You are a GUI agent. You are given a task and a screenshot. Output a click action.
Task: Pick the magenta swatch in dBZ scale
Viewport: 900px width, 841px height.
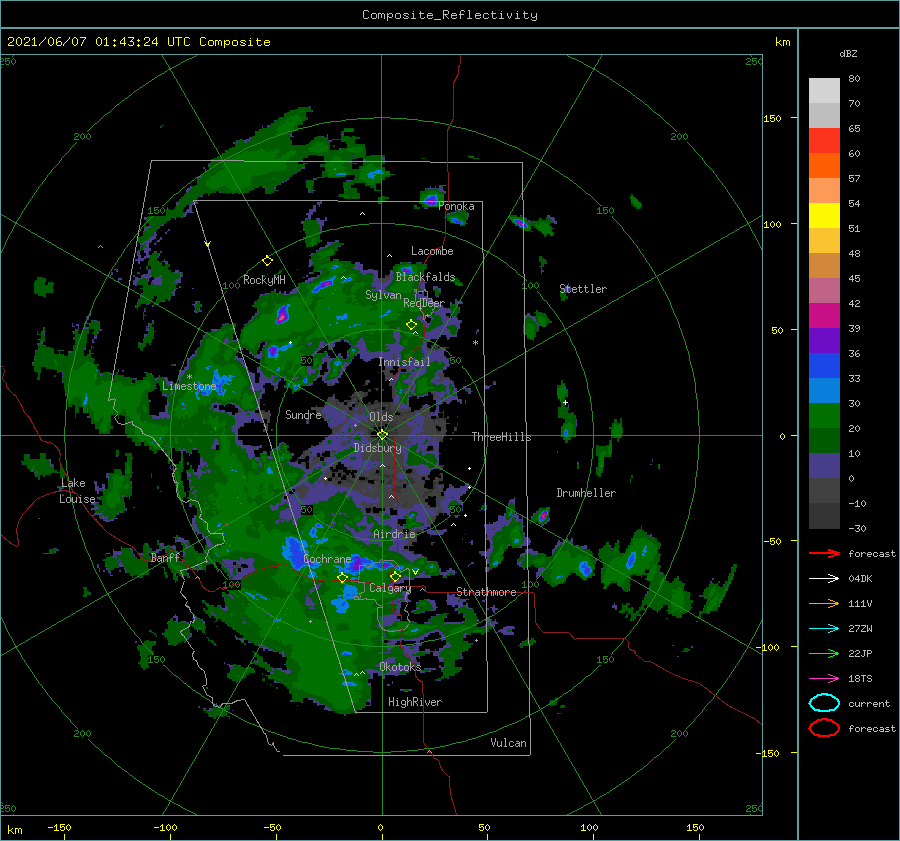[824, 315]
